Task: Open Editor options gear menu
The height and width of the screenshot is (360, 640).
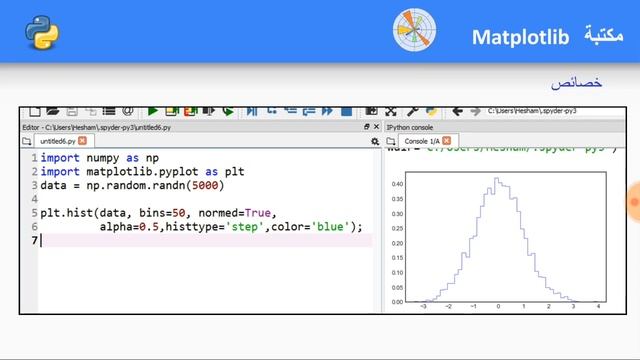Action: (375, 142)
